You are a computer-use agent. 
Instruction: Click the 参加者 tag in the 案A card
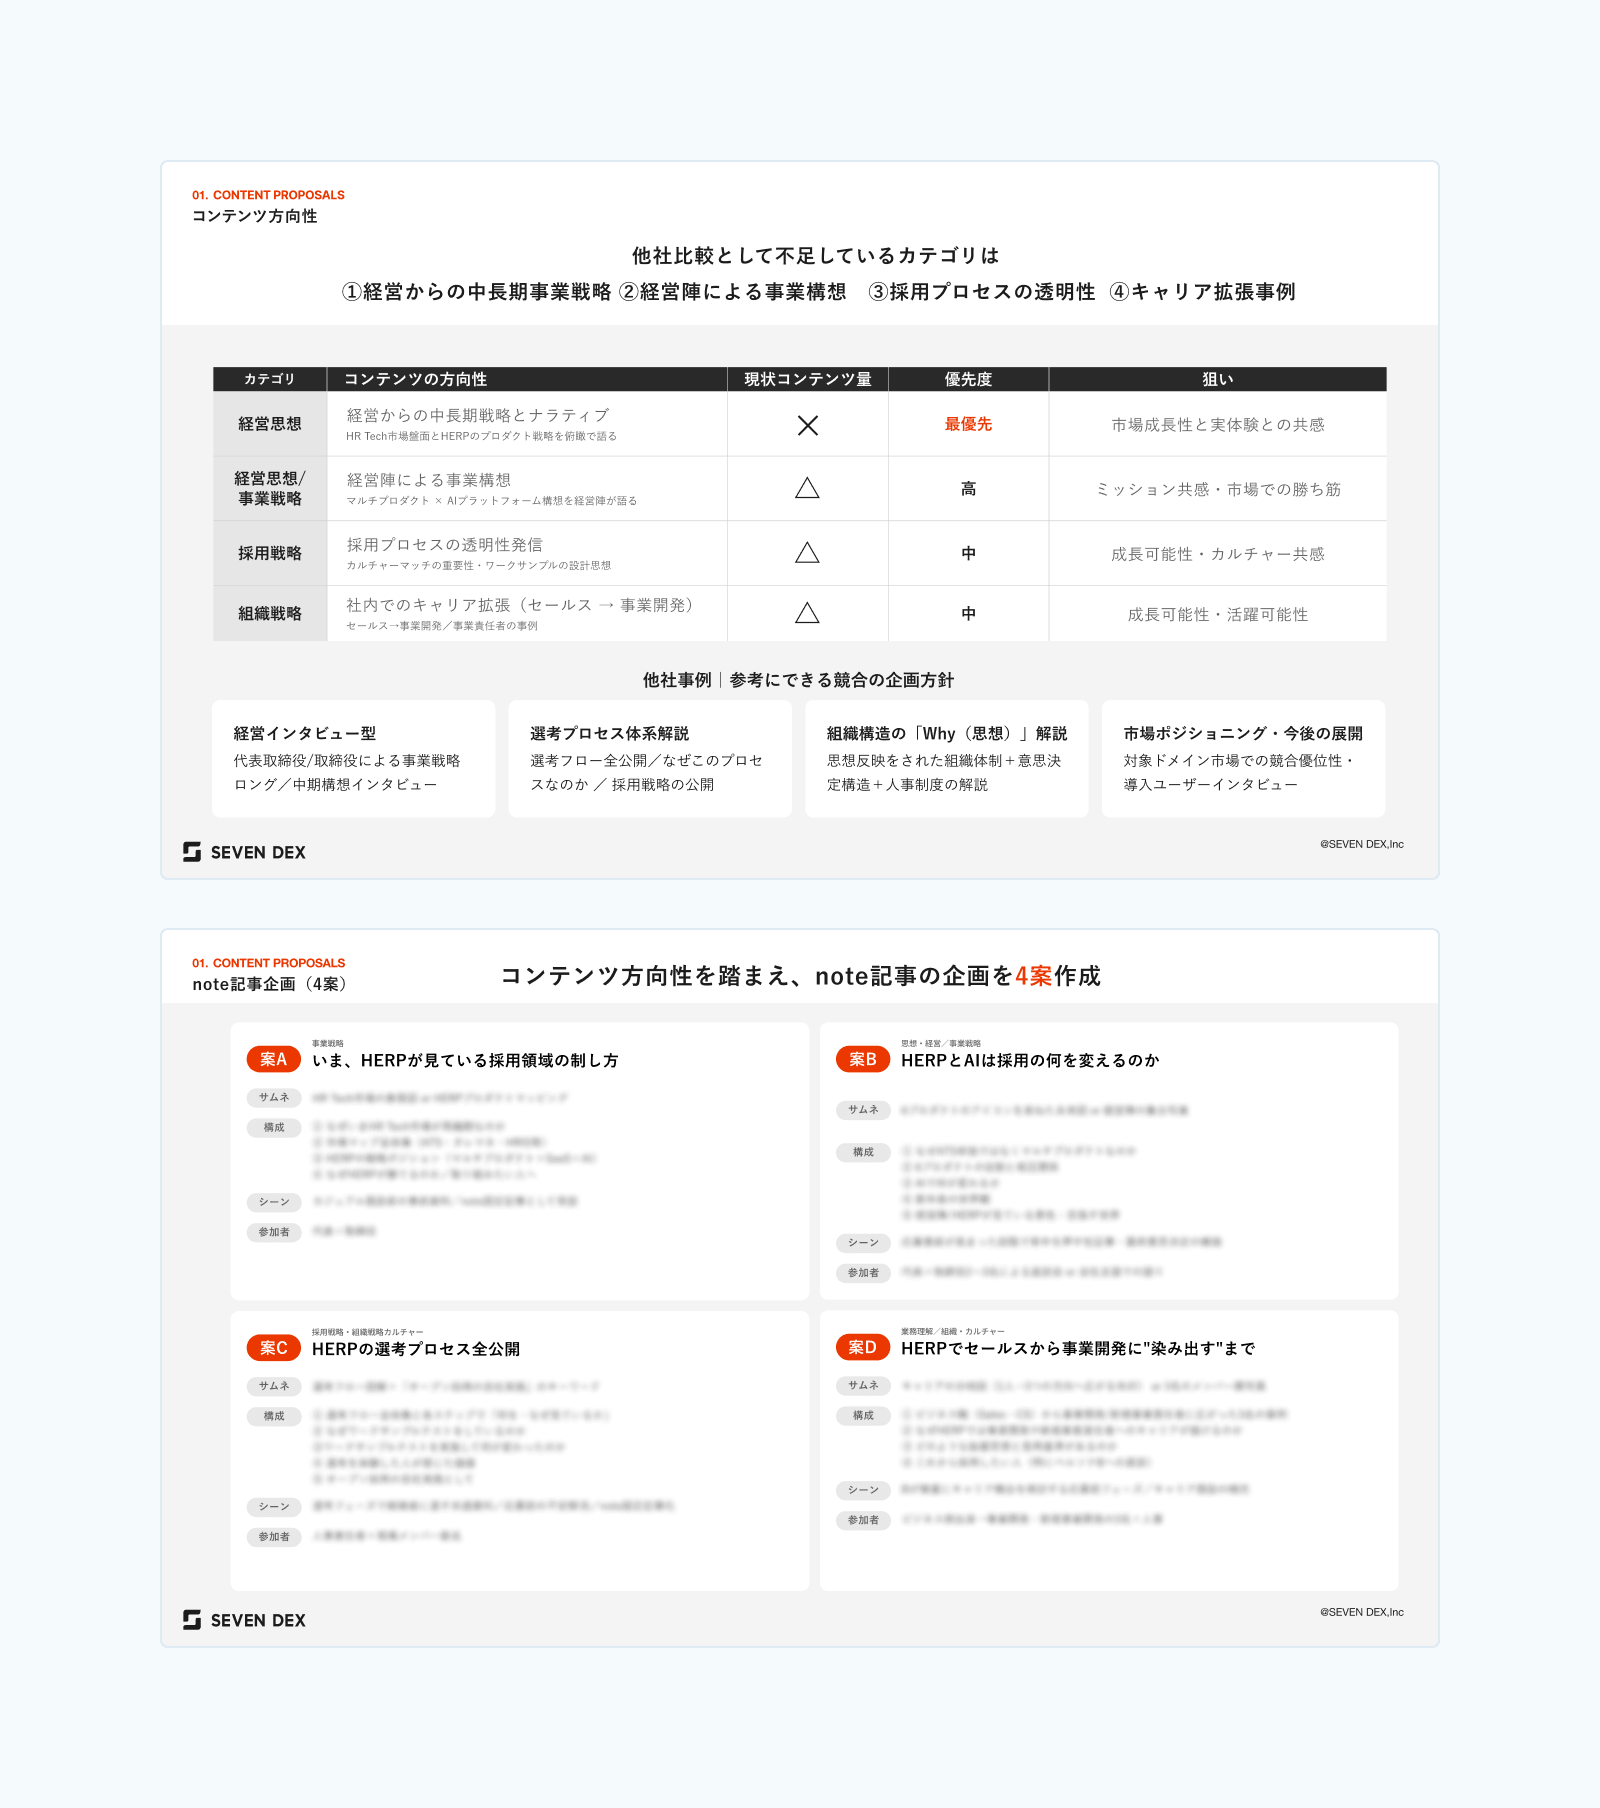click(274, 1232)
